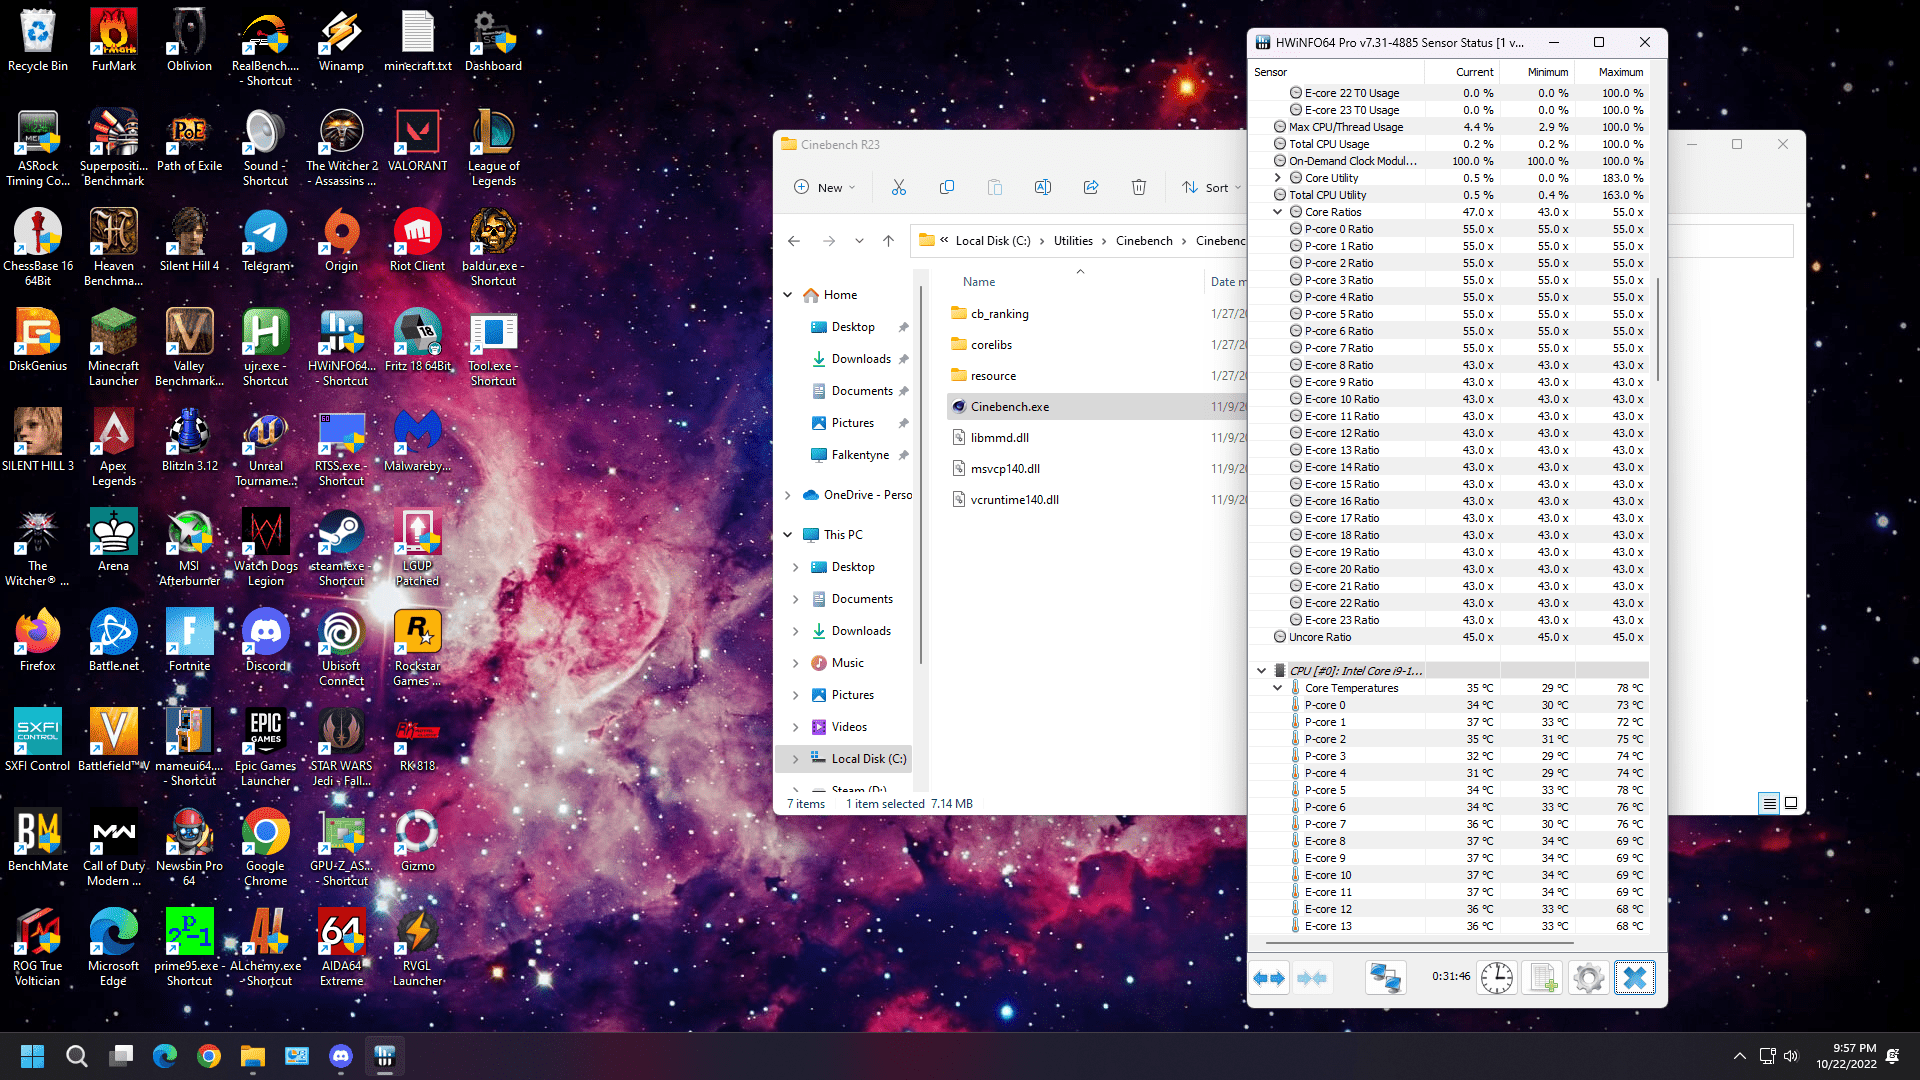Select Videos under This PC
This screenshot has width=1920, height=1080.
[849, 727]
